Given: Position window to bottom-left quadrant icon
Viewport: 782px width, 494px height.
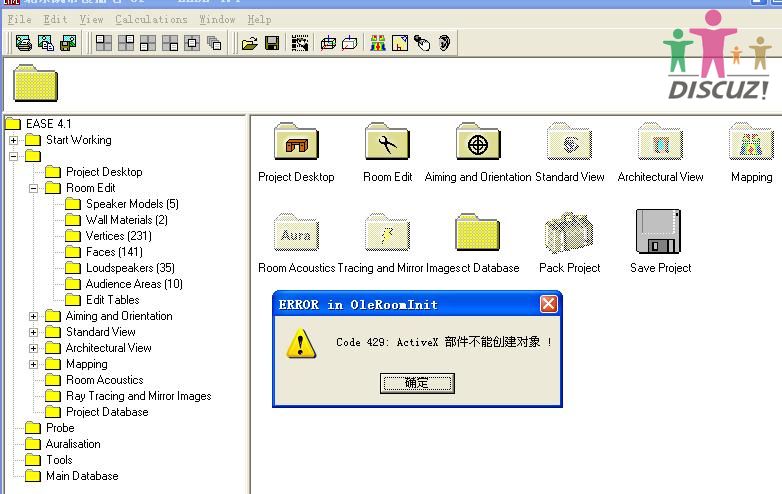Looking at the screenshot, I should pos(148,43).
